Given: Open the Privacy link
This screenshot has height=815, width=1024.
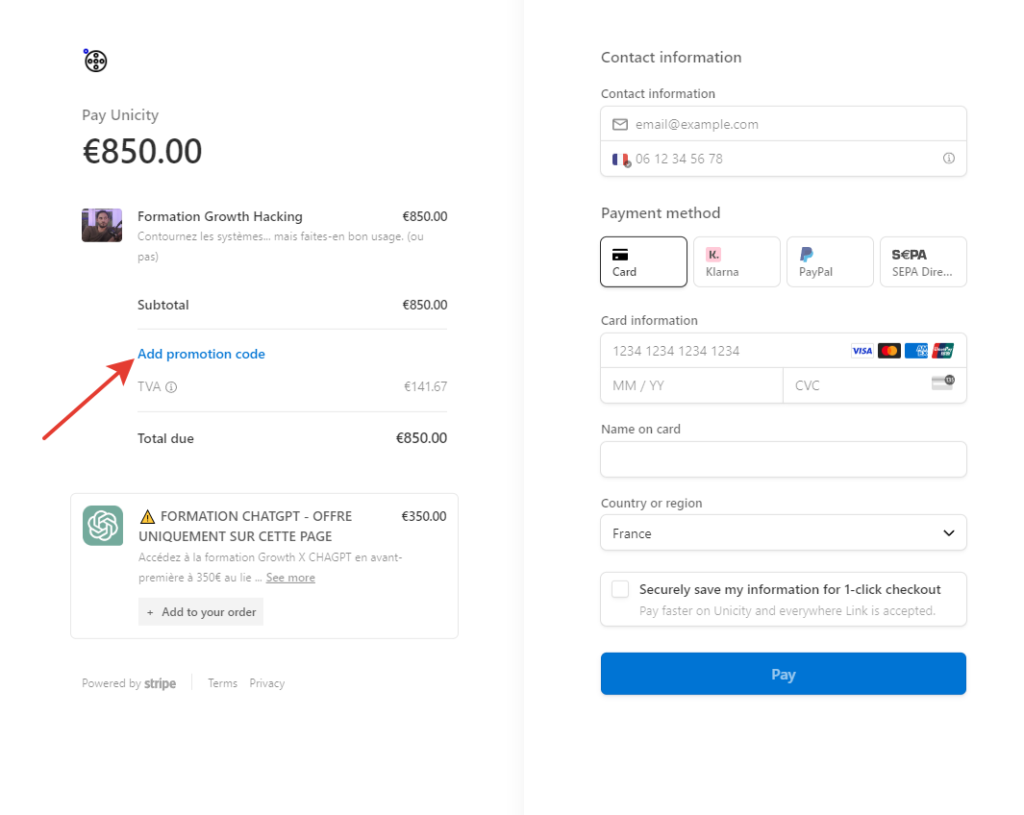Looking at the screenshot, I should tap(267, 683).
